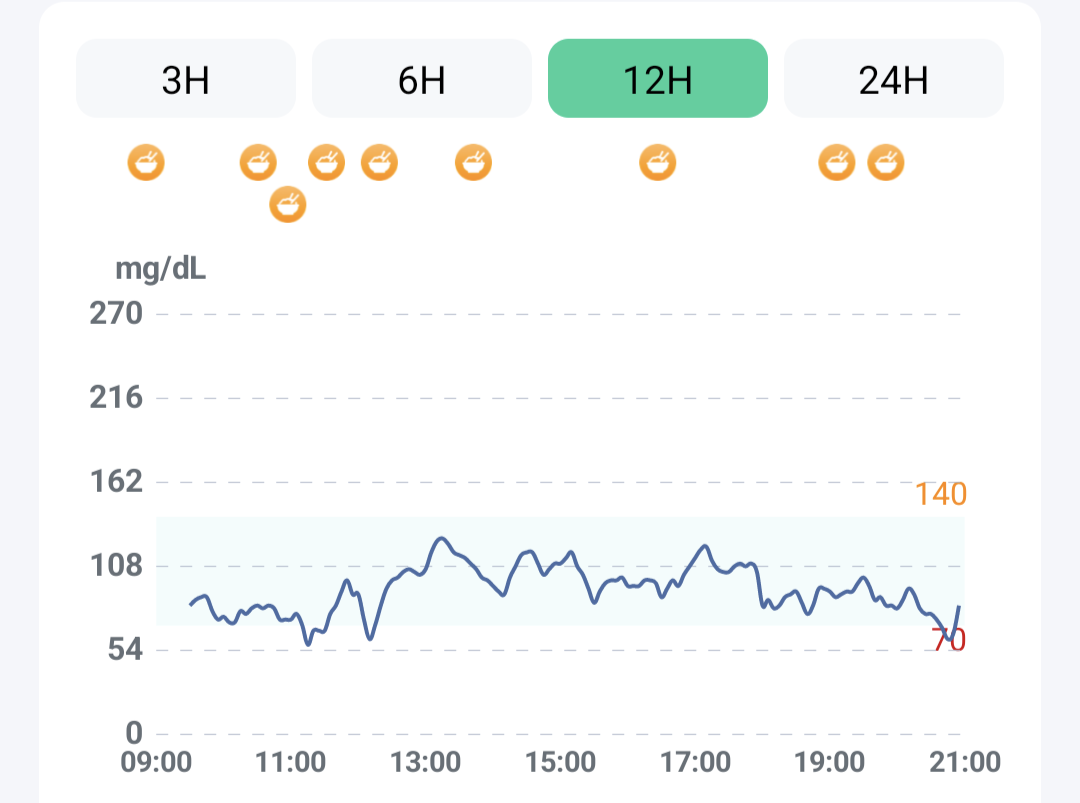The image size is (1080, 803).
Task: Open the leftmost meal record icon
Action: [146, 161]
